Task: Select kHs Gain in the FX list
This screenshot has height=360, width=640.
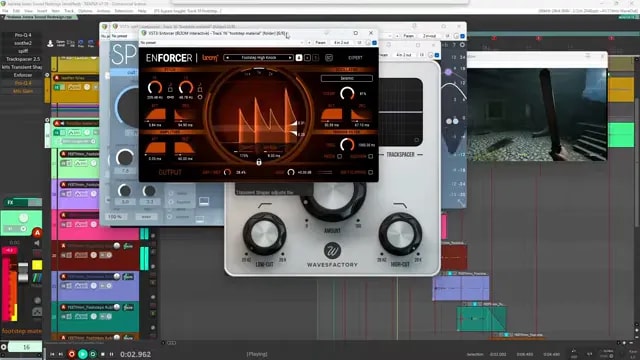Action: coord(23,91)
